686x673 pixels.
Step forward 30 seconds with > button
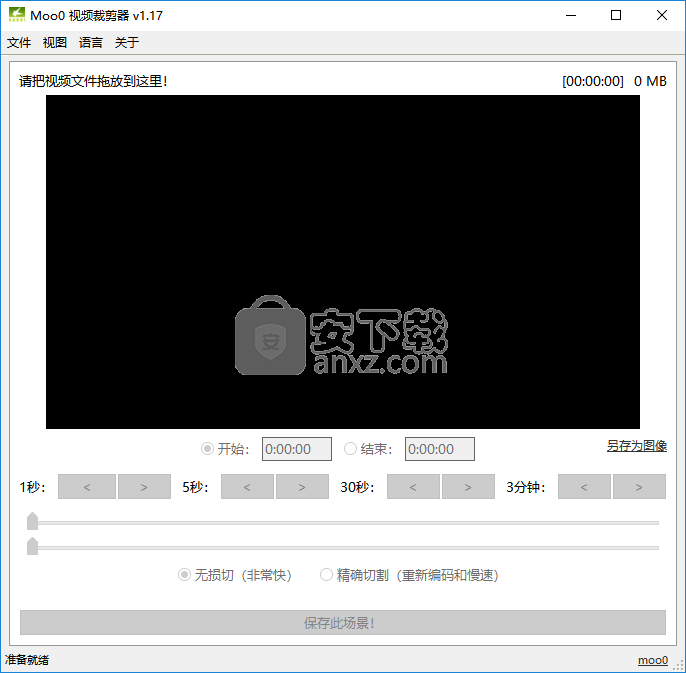pyautogui.click(x=468, y=487)
